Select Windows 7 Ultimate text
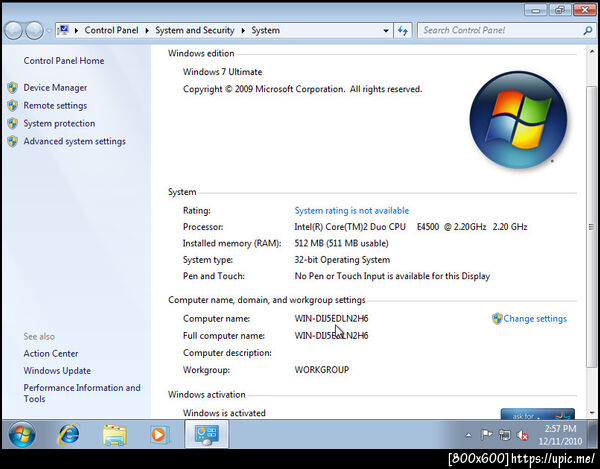 click(222, 72)
